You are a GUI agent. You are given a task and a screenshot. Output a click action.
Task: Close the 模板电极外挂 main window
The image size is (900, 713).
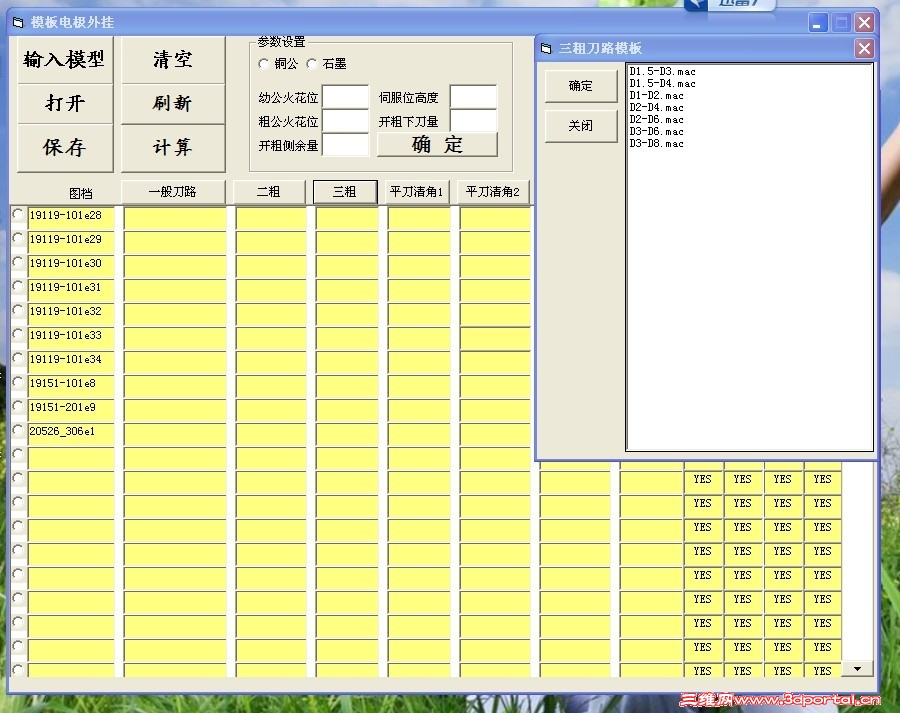864,23
